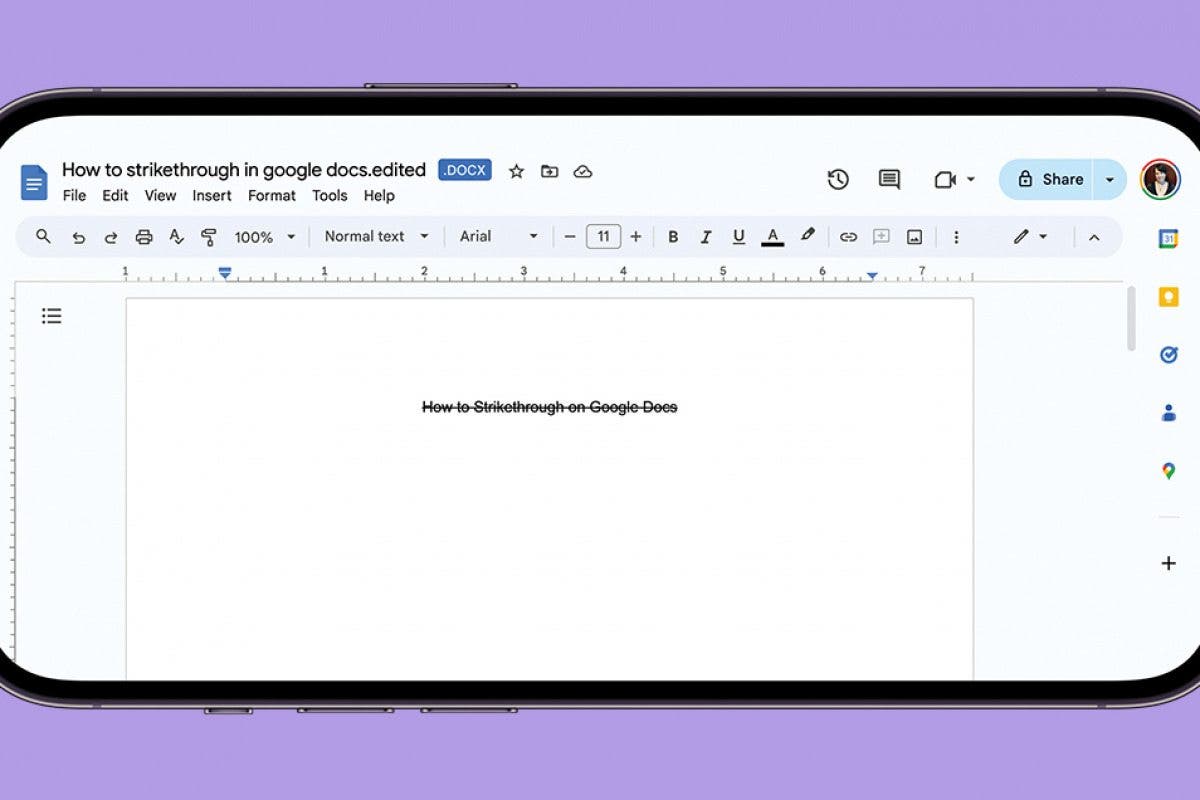Viewport: 1200px width, 800px height.
Task: Expand meeting options arrow next to camera
Action: tap(970, 180)
